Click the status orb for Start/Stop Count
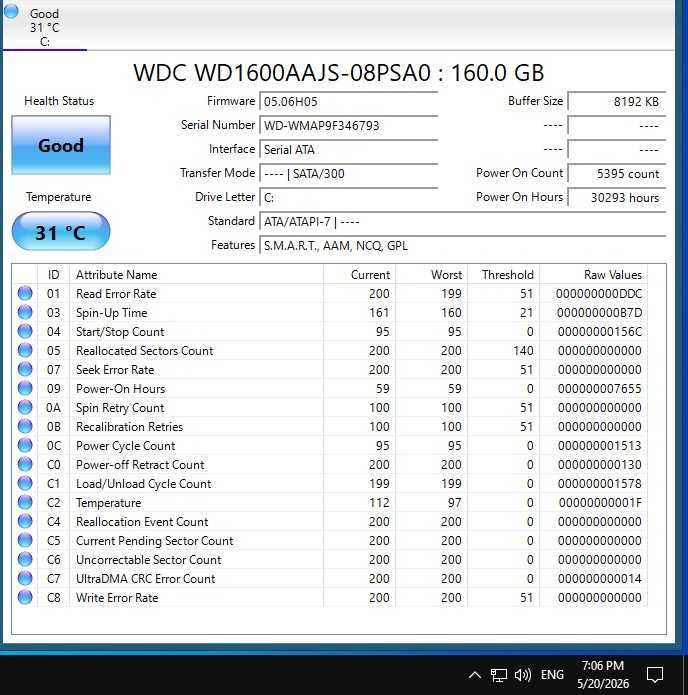 [x=25, y=331]
